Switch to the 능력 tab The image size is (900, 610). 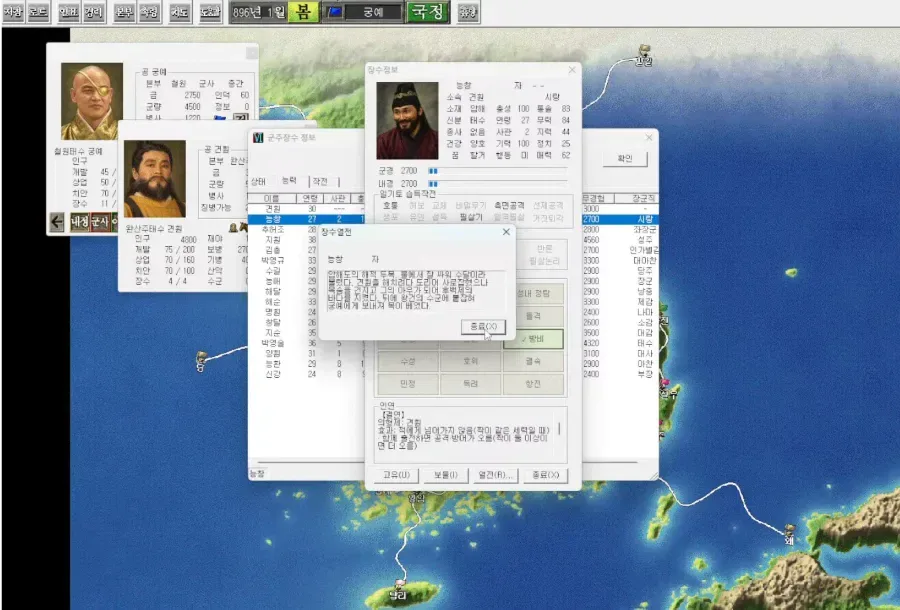tap(289, 181)
